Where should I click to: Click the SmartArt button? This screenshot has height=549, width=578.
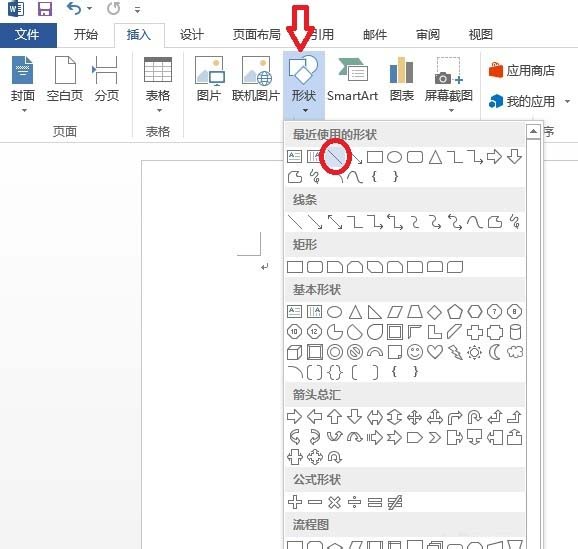pos(352,79)
